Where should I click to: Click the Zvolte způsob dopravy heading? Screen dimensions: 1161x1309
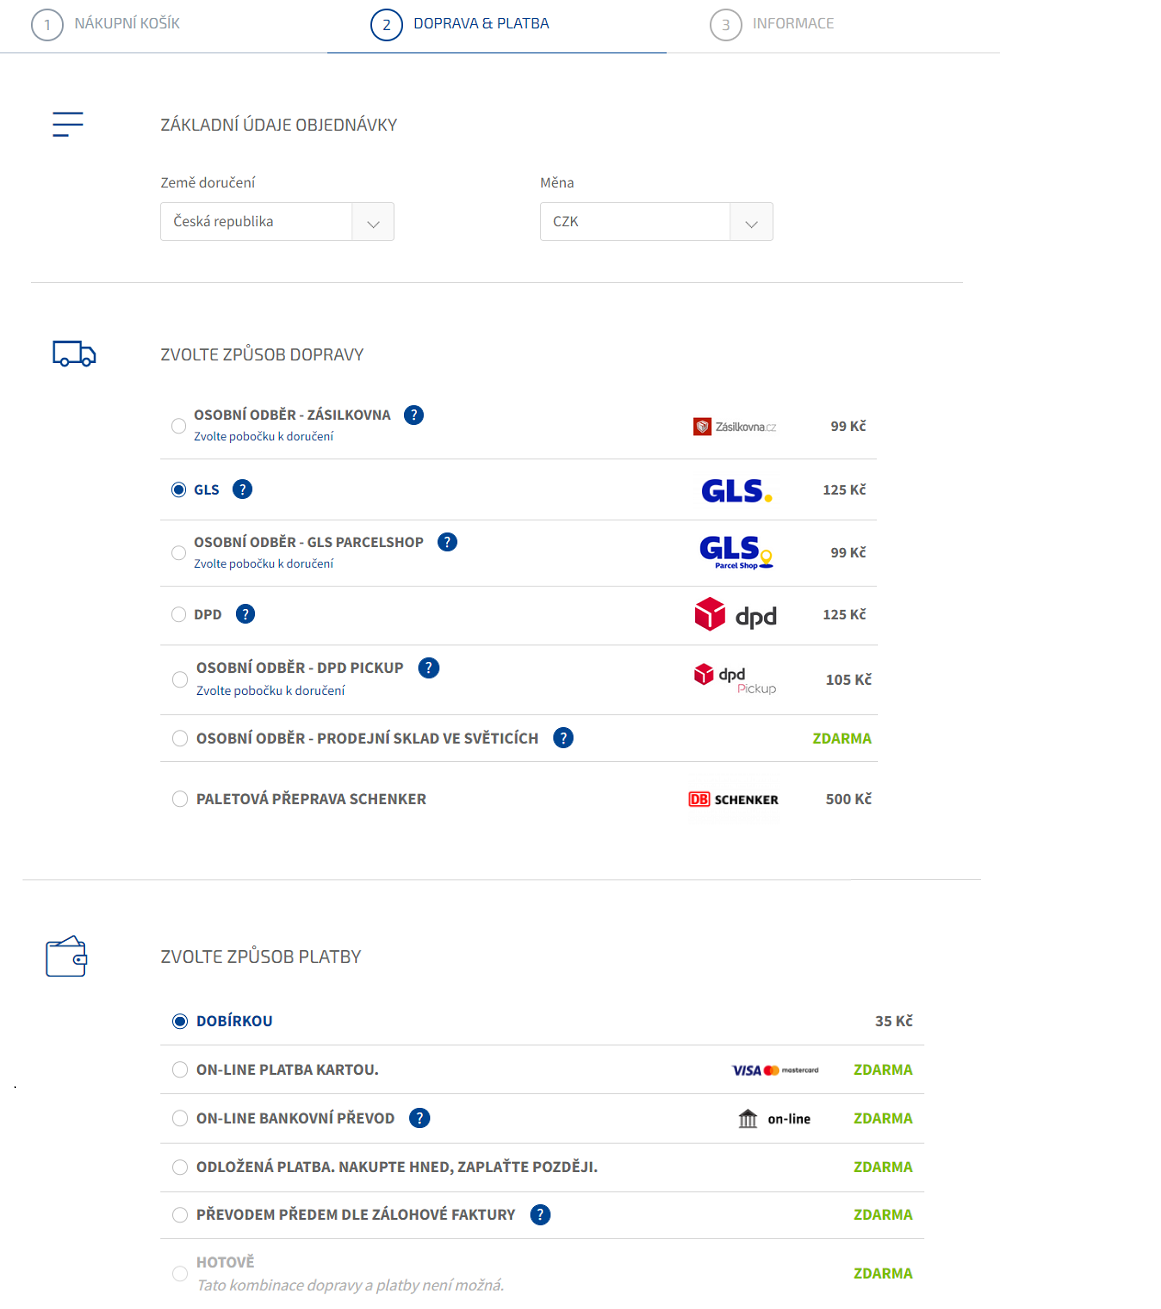[262, 355]
